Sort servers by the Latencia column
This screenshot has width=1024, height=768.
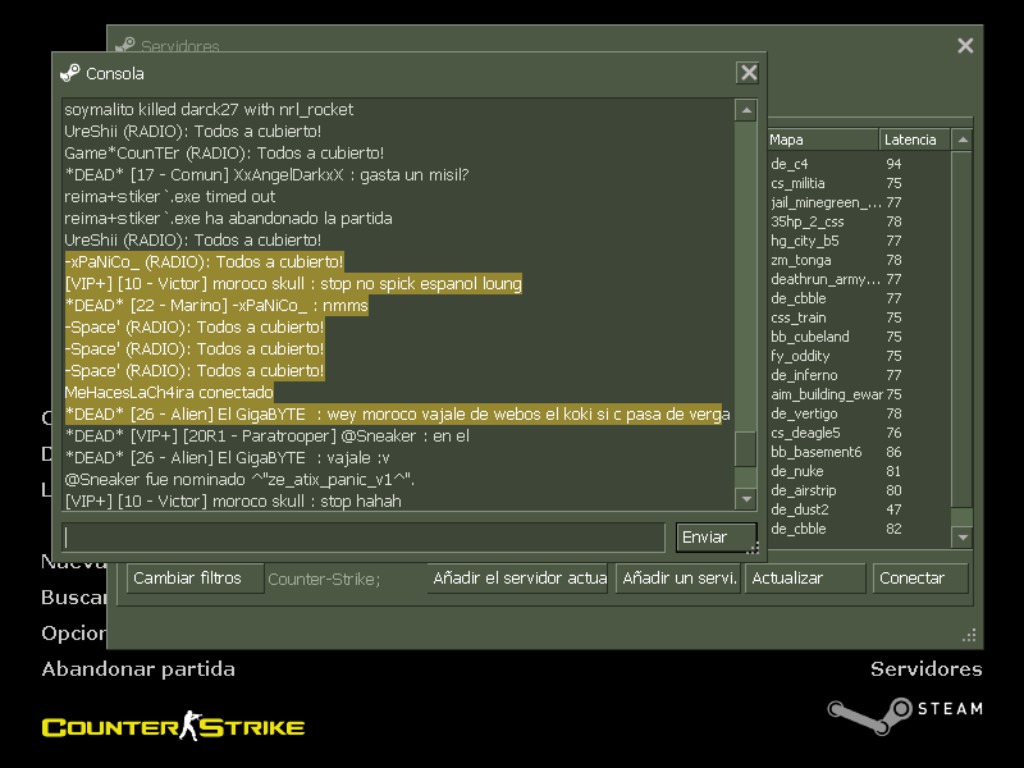point(915,140)
